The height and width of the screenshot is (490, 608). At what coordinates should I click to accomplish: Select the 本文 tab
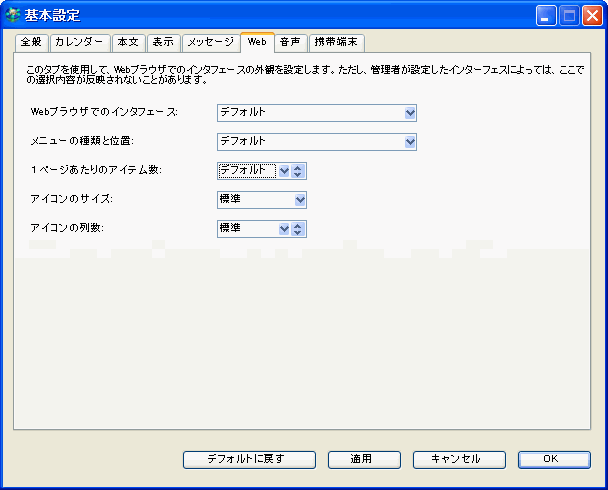coord(127,42)
